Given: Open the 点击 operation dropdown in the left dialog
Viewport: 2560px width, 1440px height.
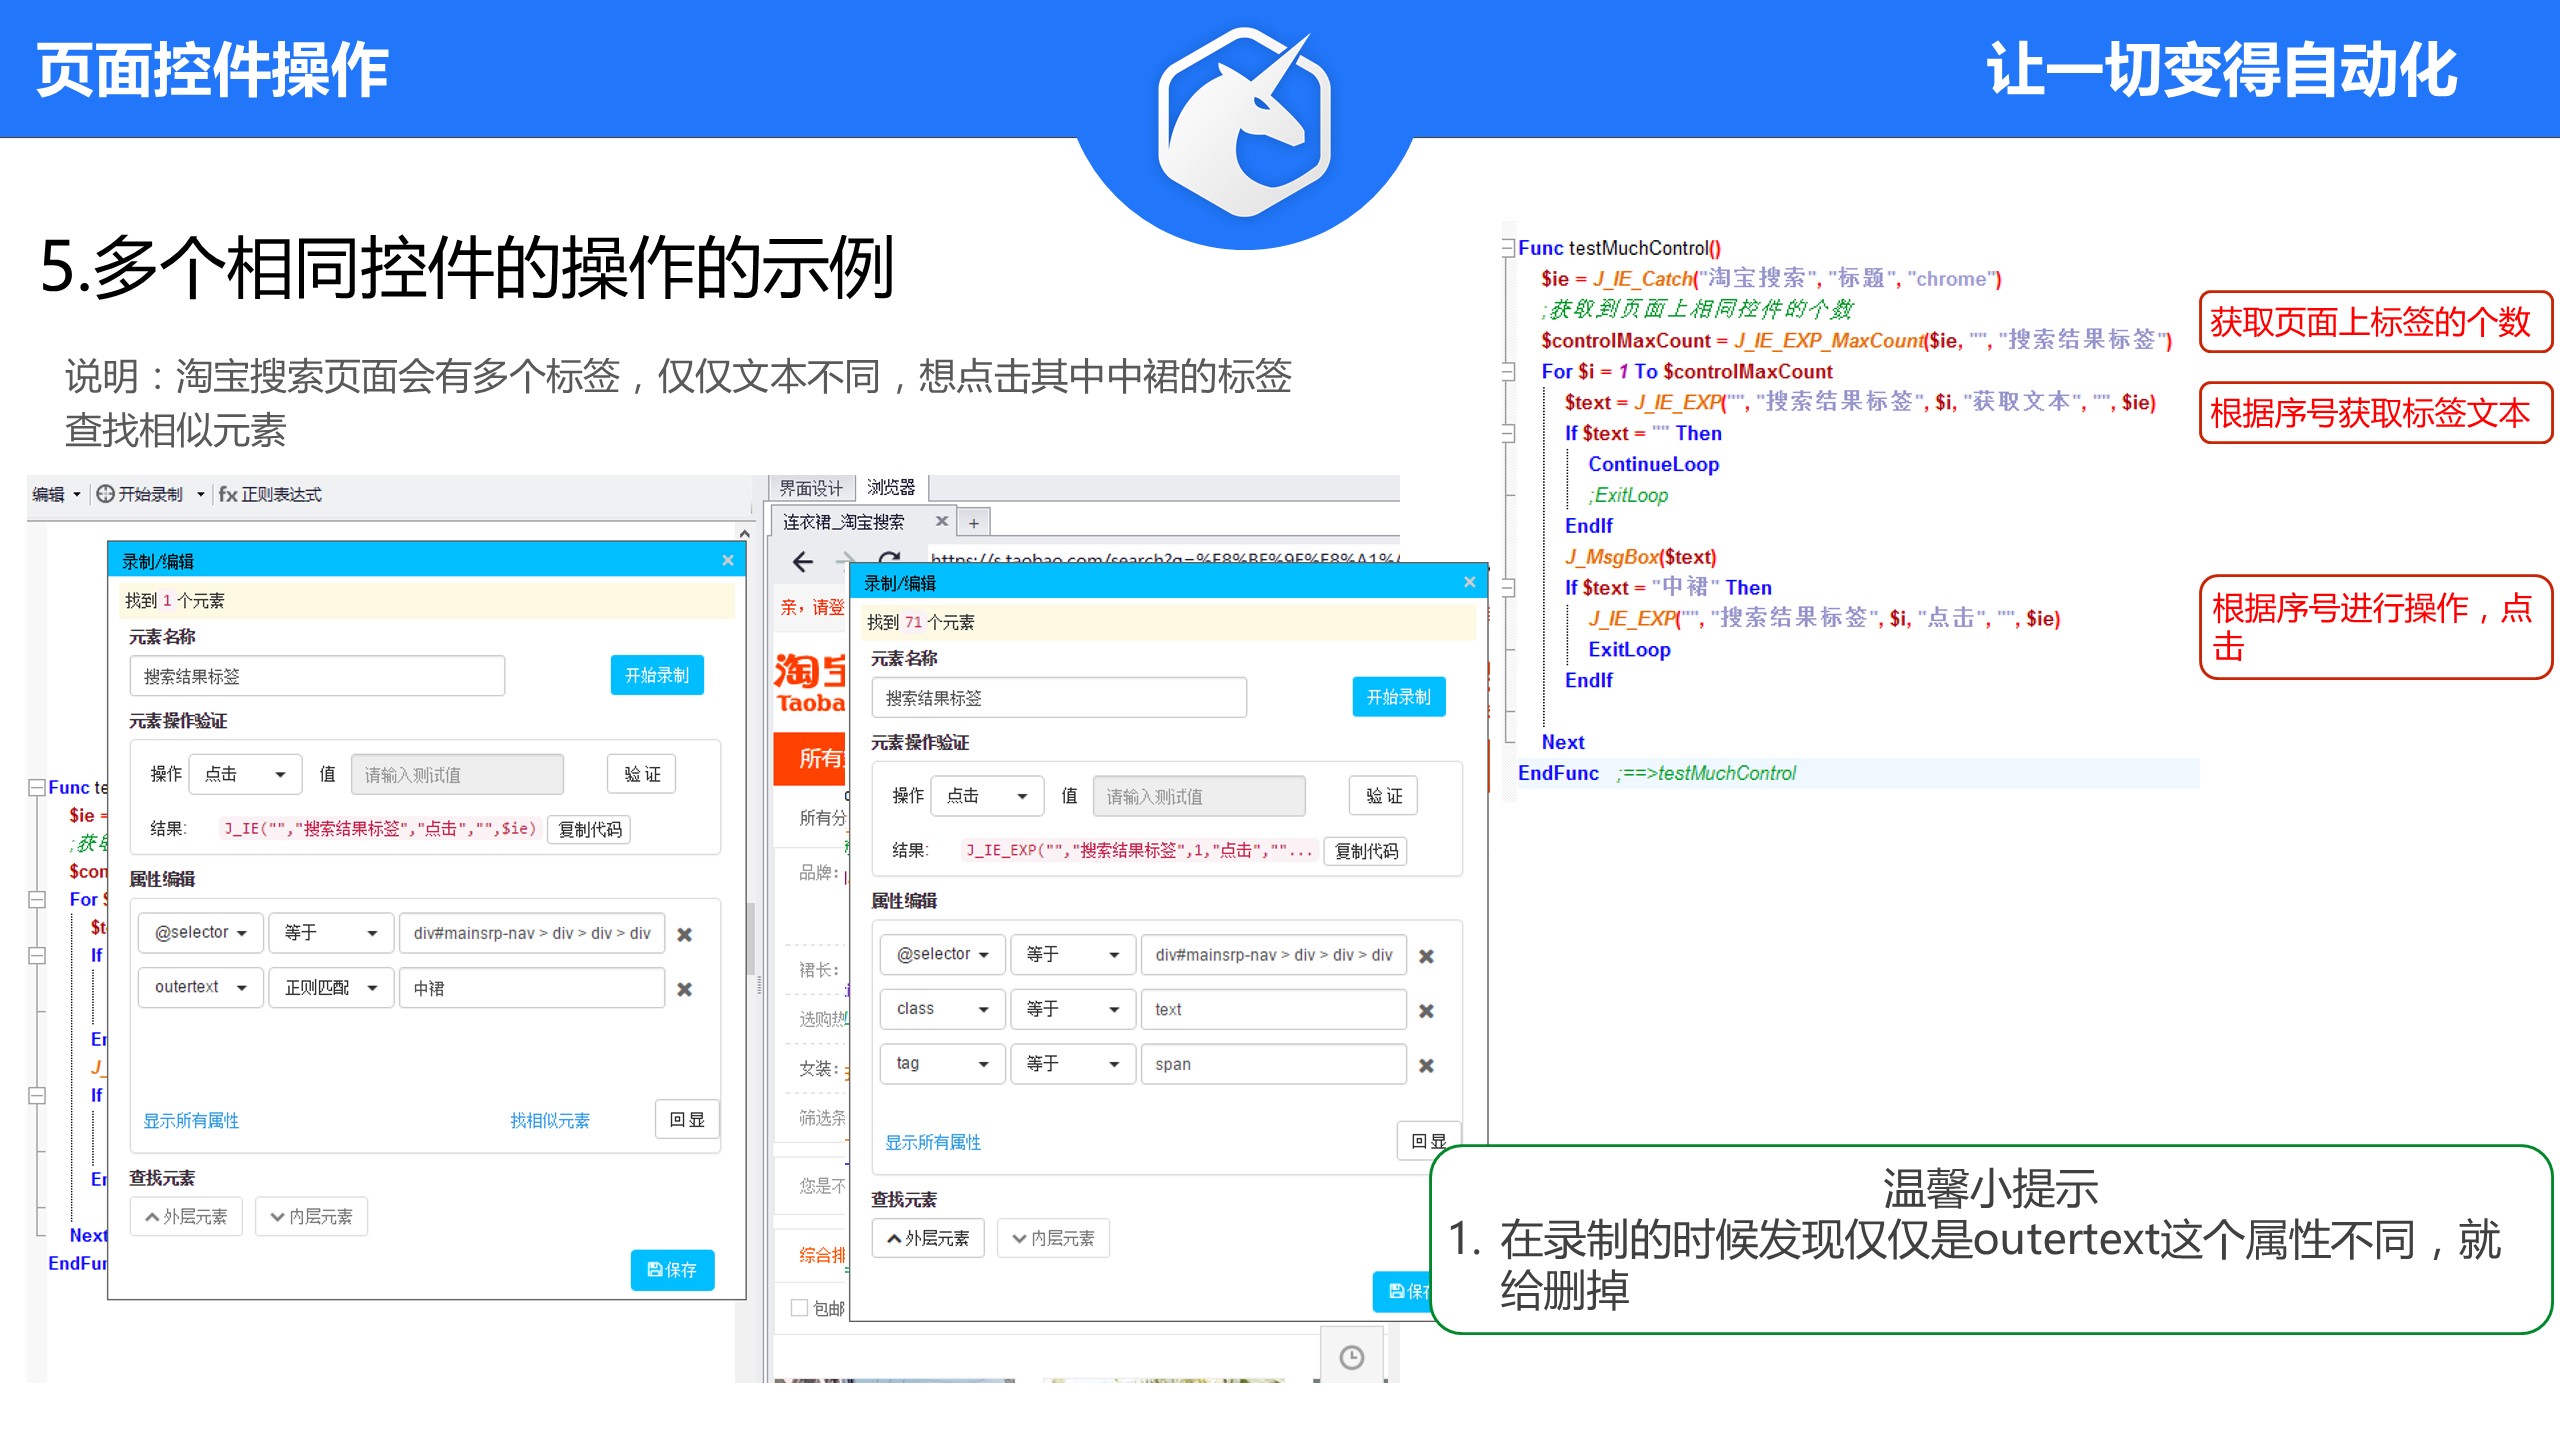Looking at the screenshot, I should (245, 774).
